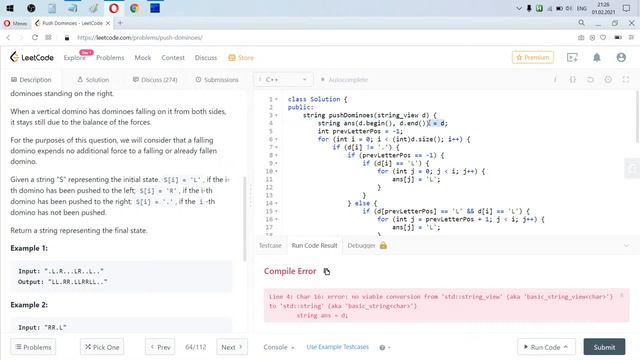Open Opera speed dial grid

[49, 38]
